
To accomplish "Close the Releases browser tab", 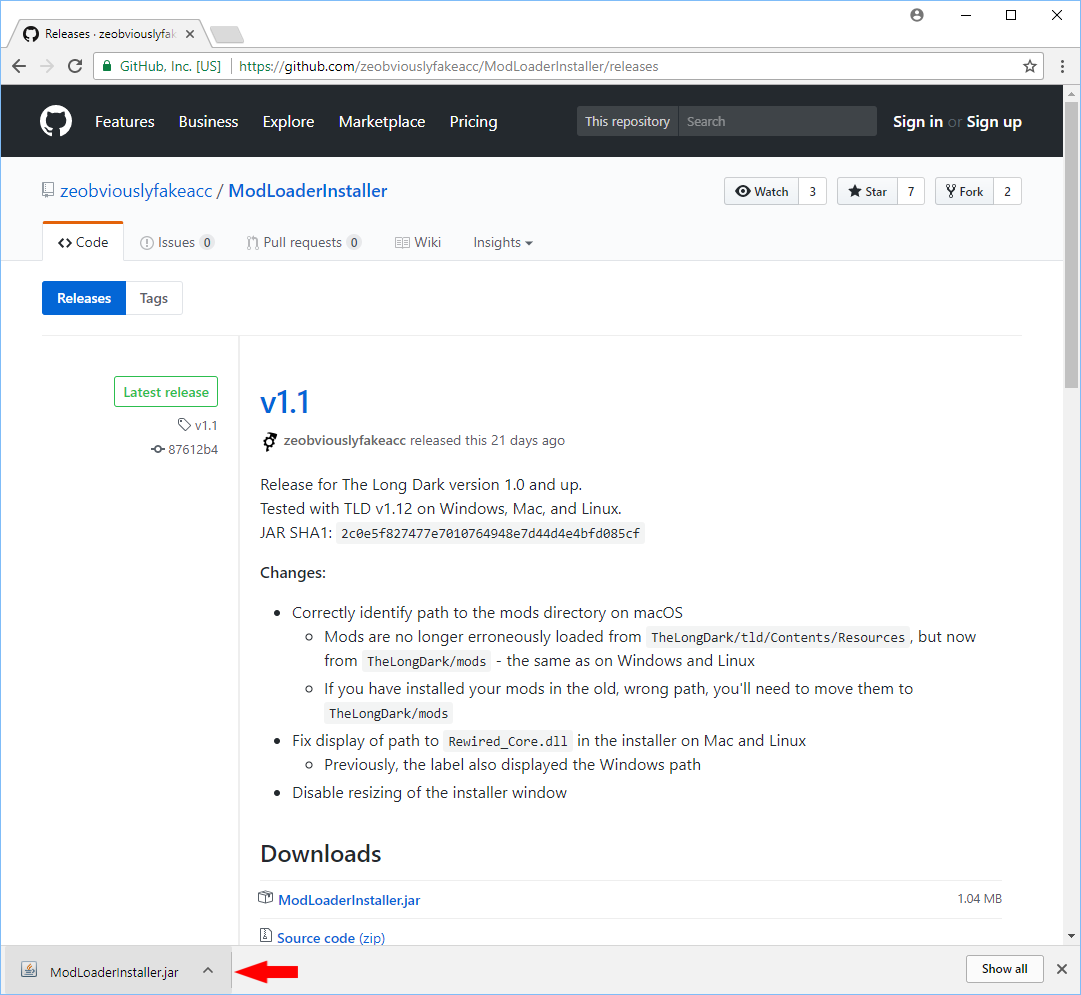I will point(190,34).
